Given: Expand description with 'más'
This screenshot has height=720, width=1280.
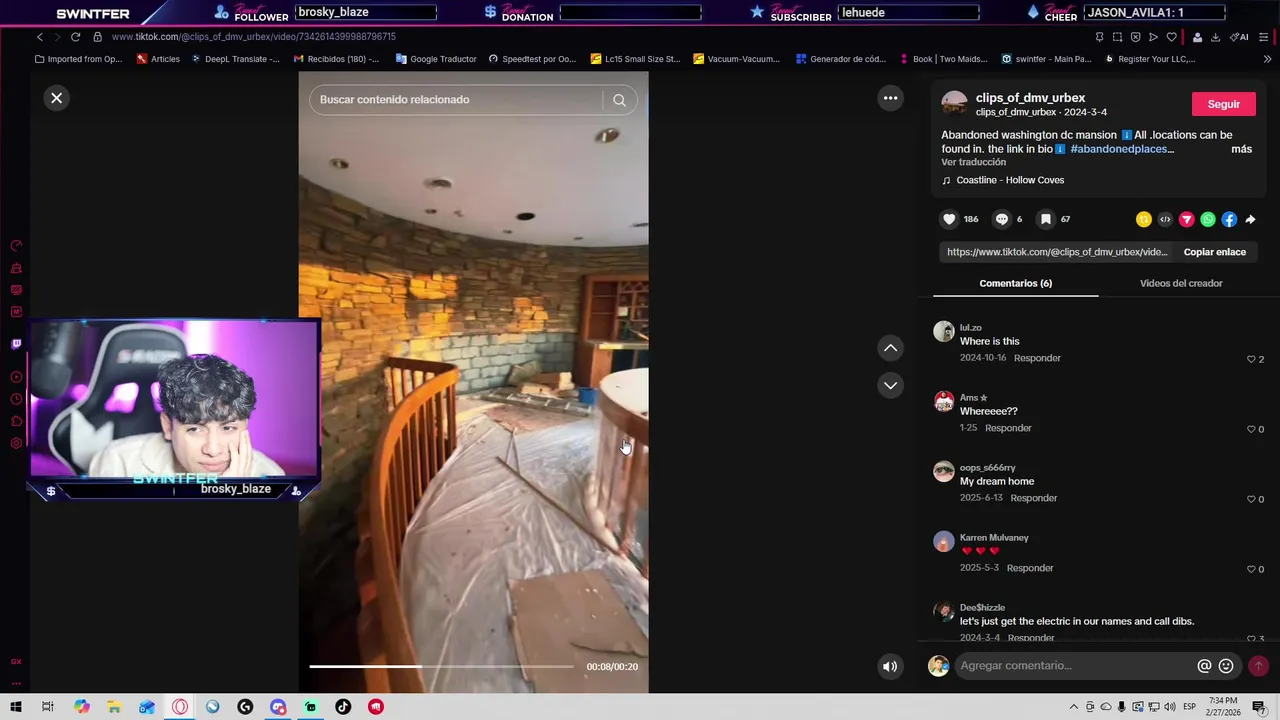Looking at the screenshot, I should coord(1241,149).
